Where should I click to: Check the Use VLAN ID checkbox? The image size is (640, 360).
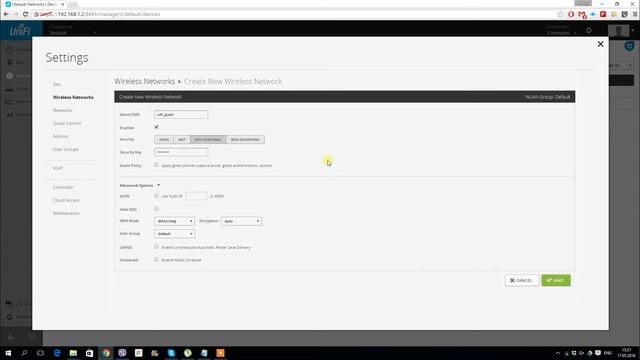(156, 196)
